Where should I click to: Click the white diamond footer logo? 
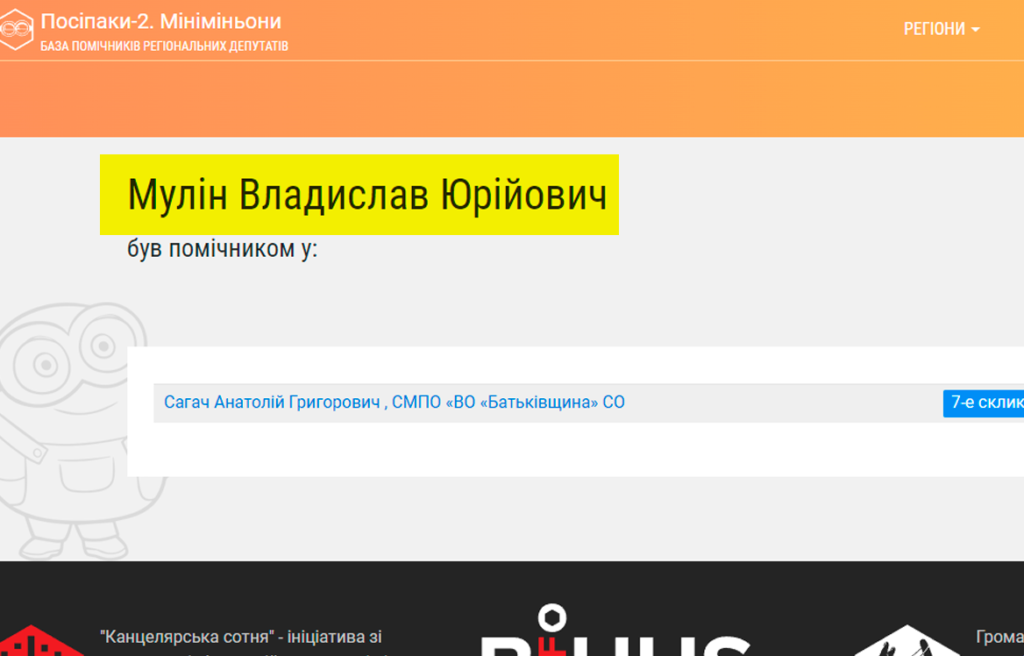[906, 641]
